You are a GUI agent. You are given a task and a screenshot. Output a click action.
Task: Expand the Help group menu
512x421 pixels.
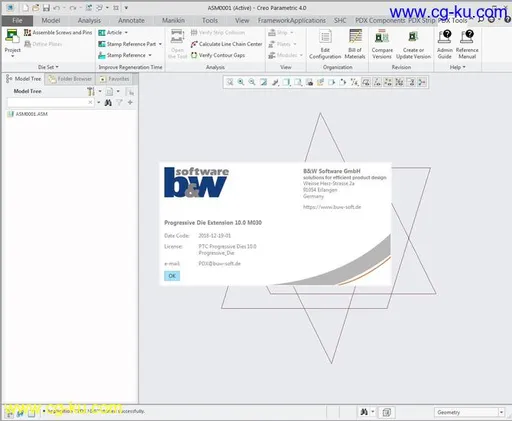coord(457,67)
